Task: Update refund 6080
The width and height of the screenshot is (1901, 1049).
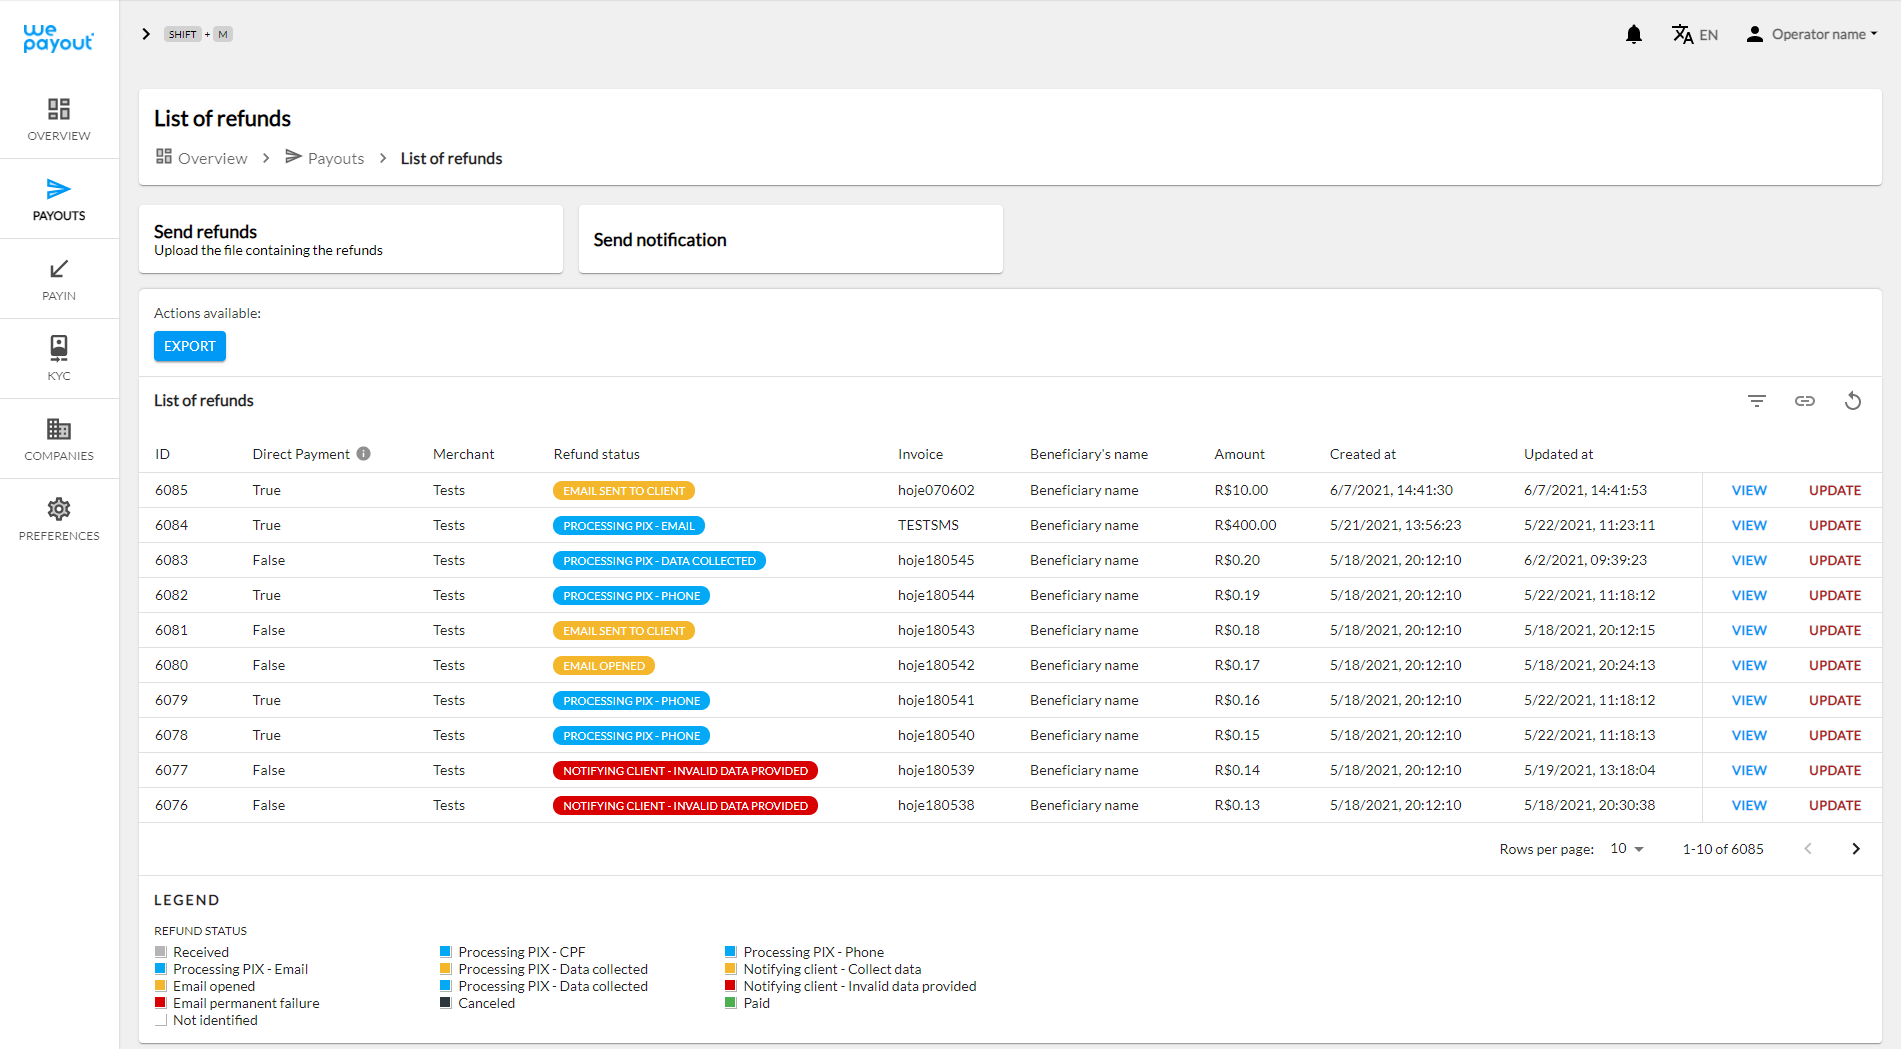Action: point(1835,665)
